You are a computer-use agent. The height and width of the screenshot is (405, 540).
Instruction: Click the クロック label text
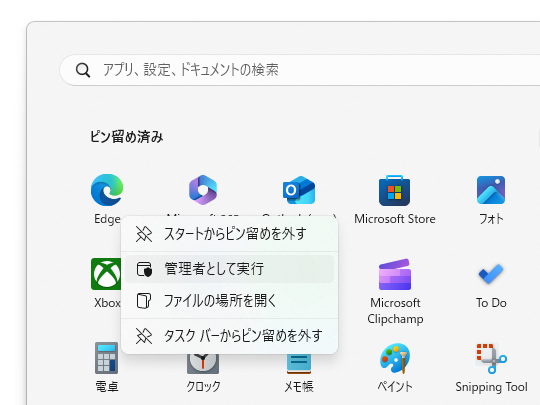pos(203,387)
